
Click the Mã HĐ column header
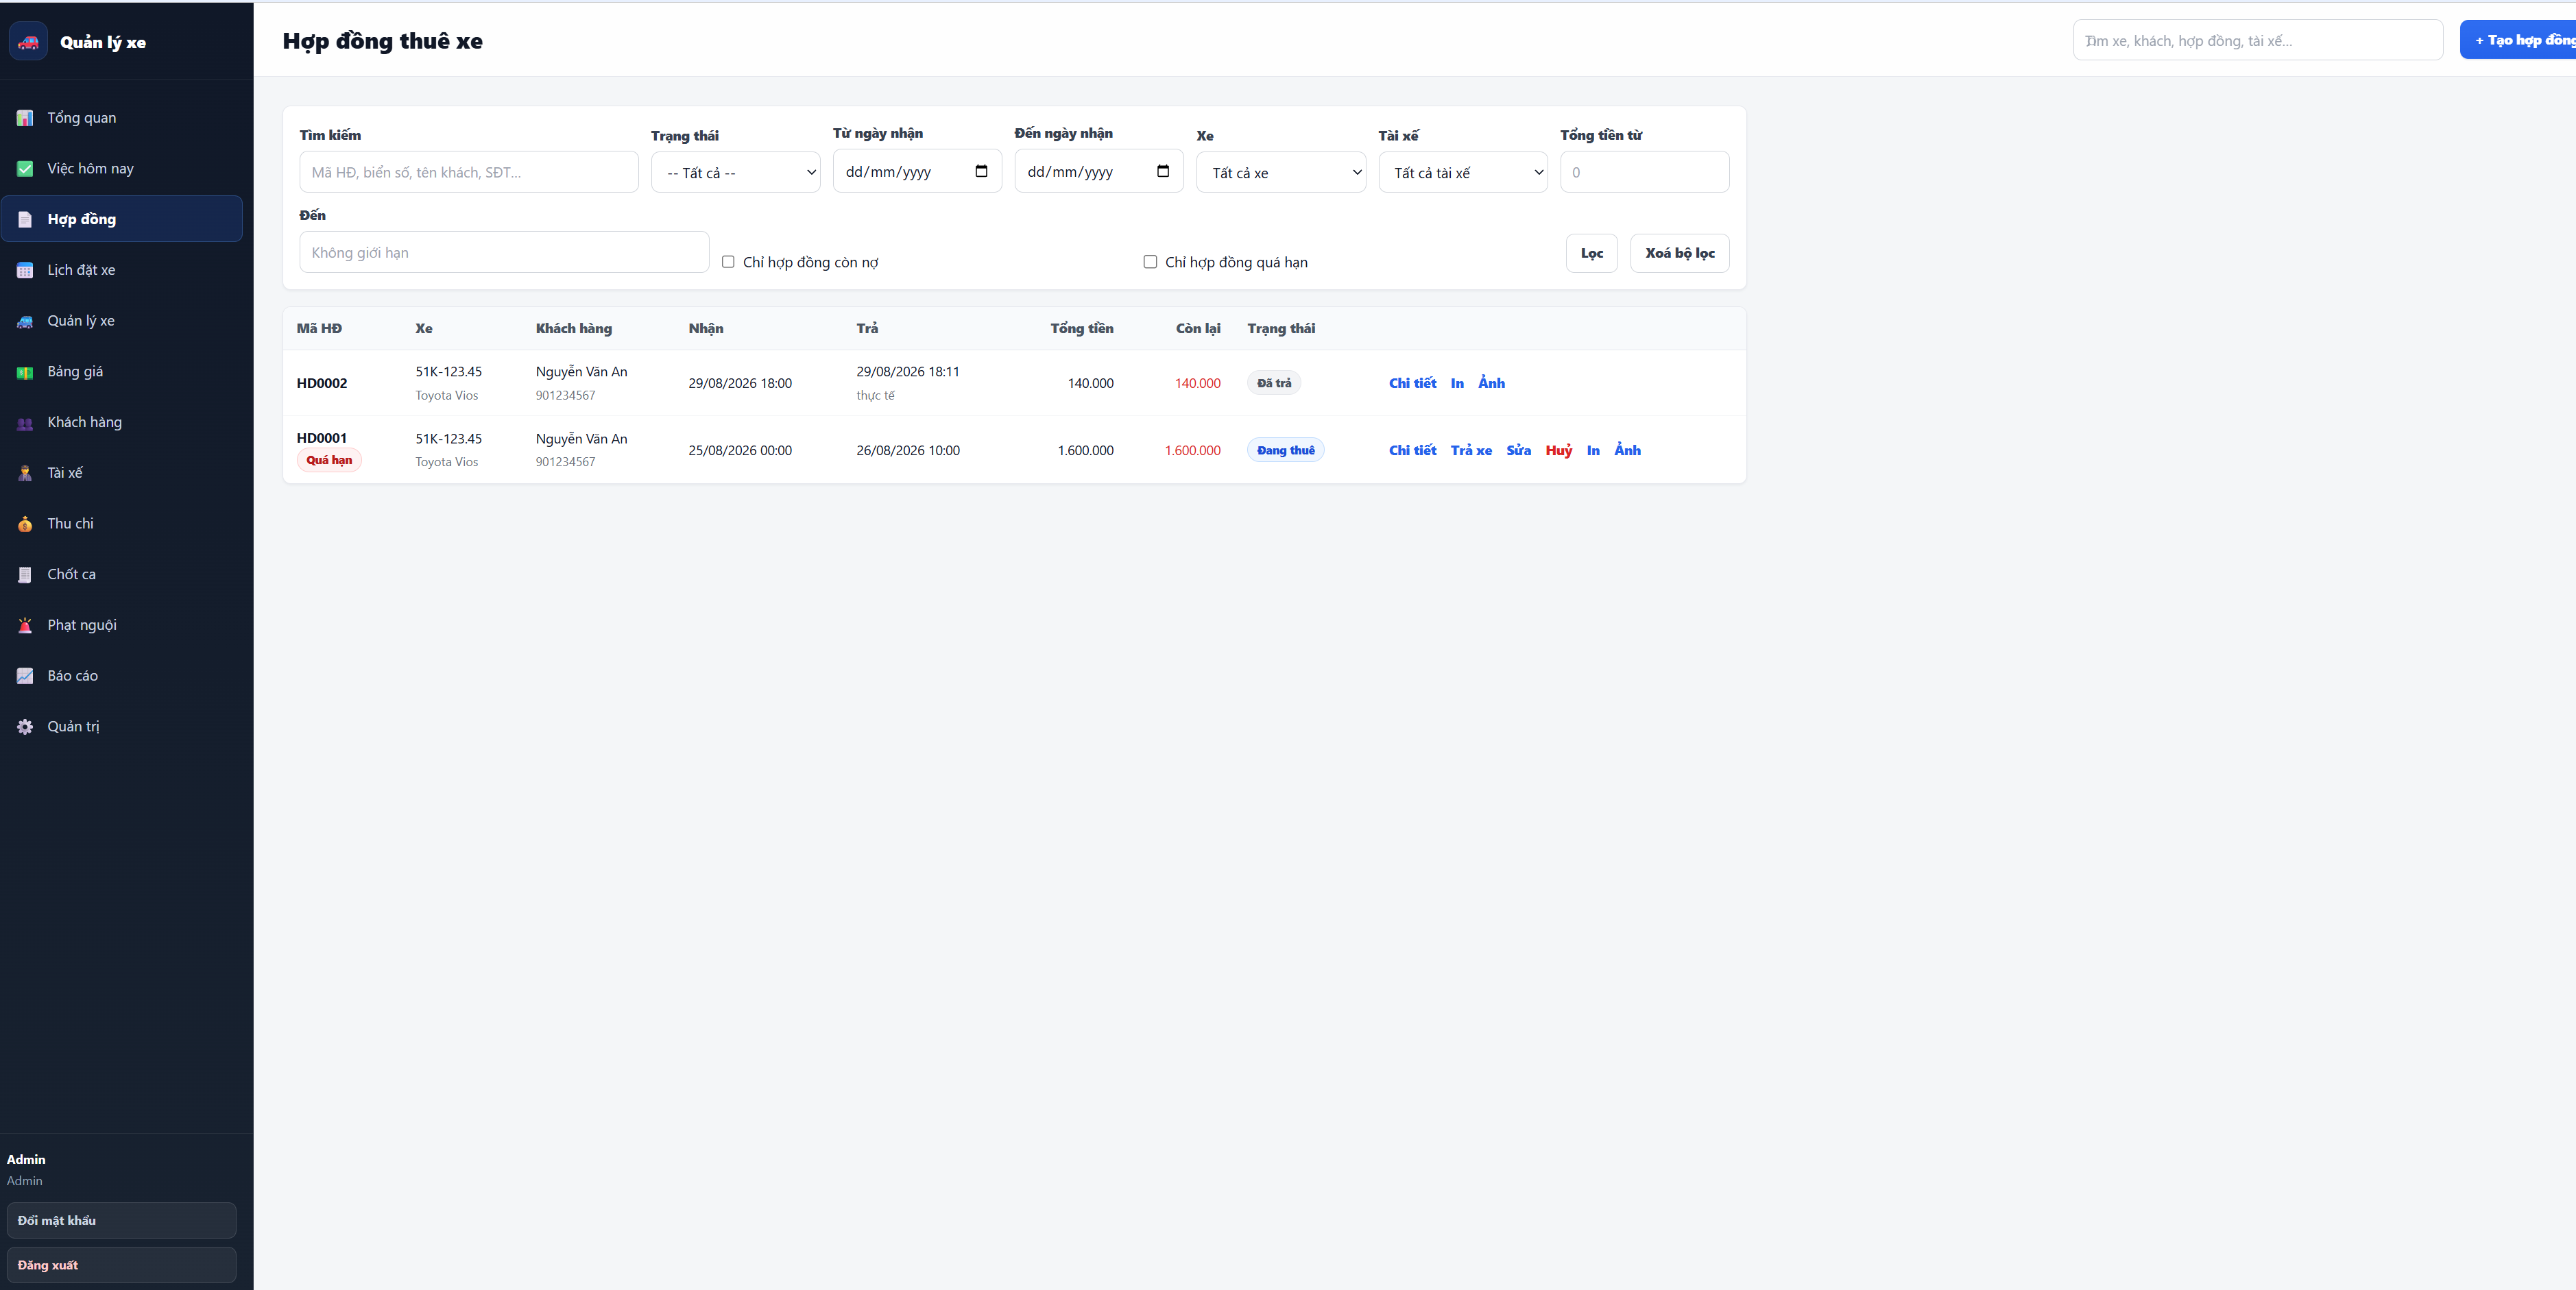coord(319,328)
